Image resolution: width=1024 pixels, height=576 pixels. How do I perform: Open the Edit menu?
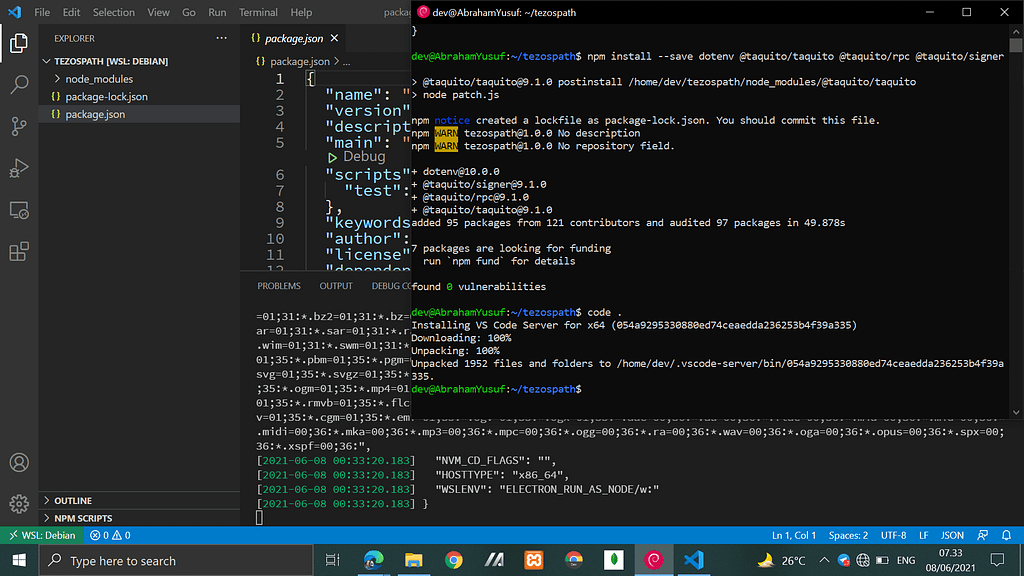pyautogui.click(x=71, y=12)
